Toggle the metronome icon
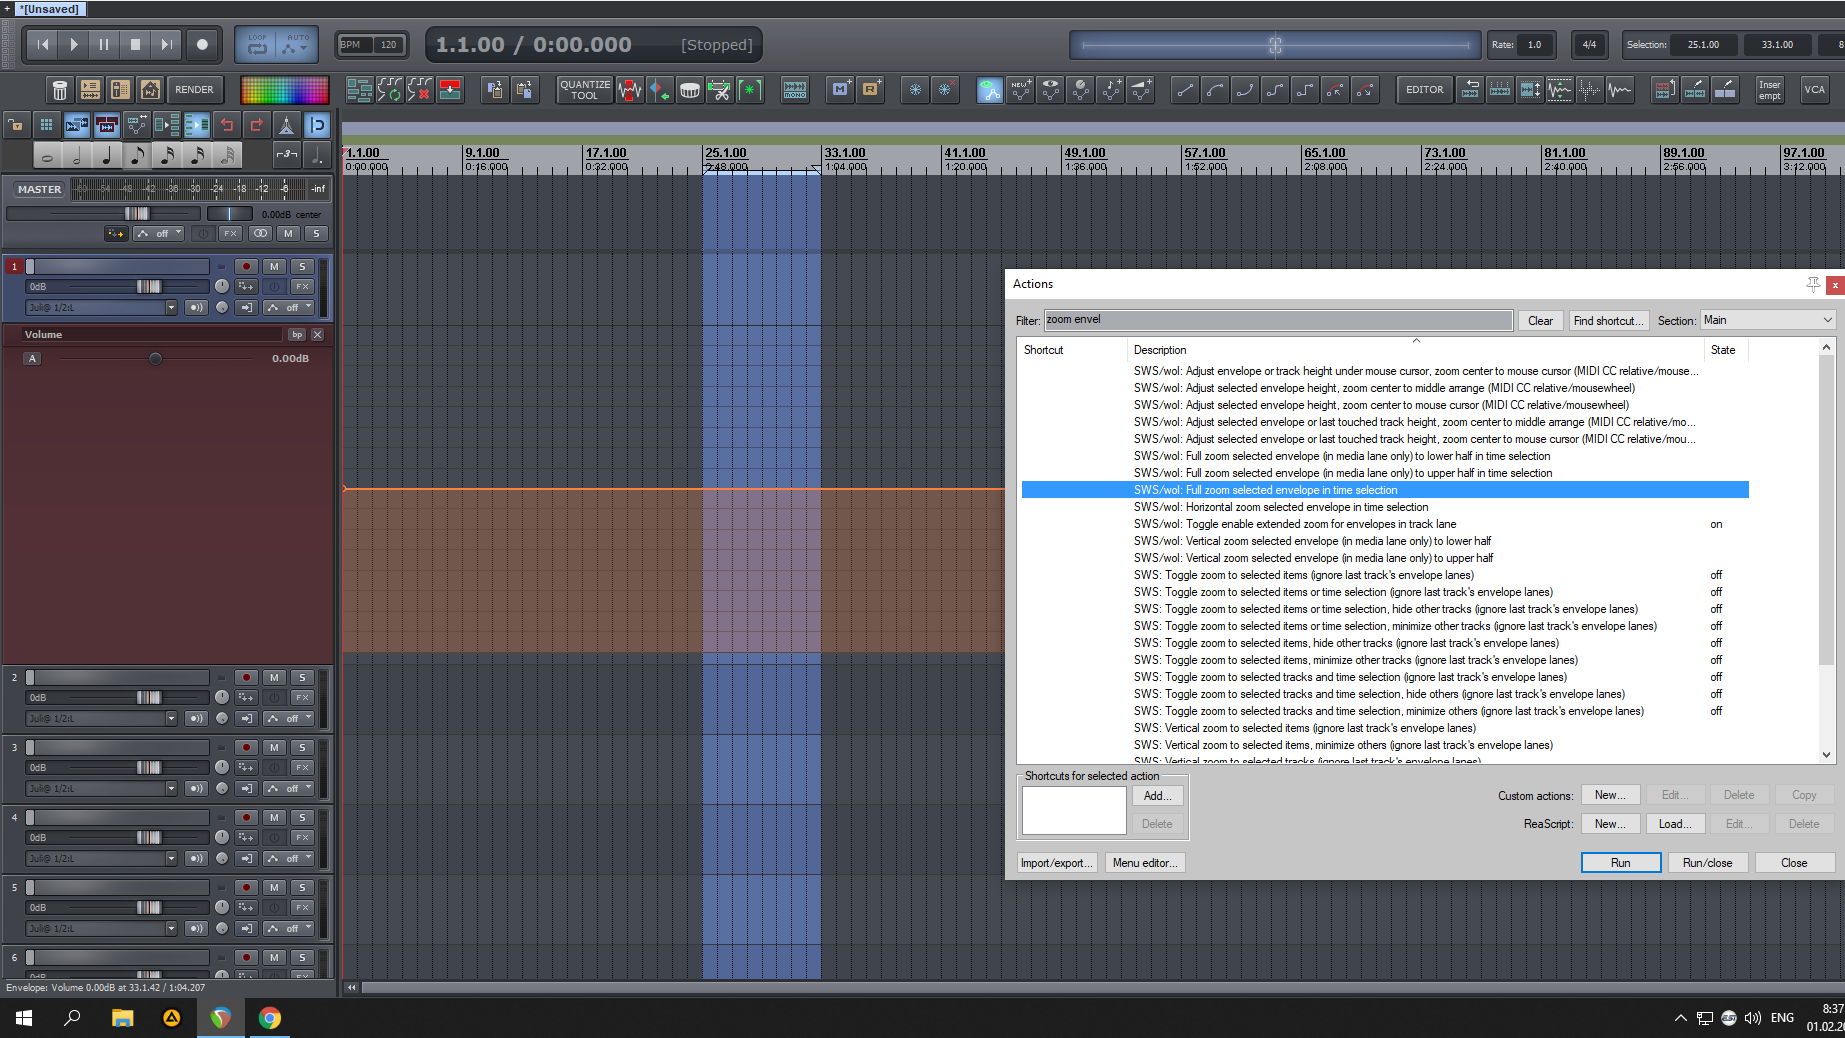 (287, 125)
